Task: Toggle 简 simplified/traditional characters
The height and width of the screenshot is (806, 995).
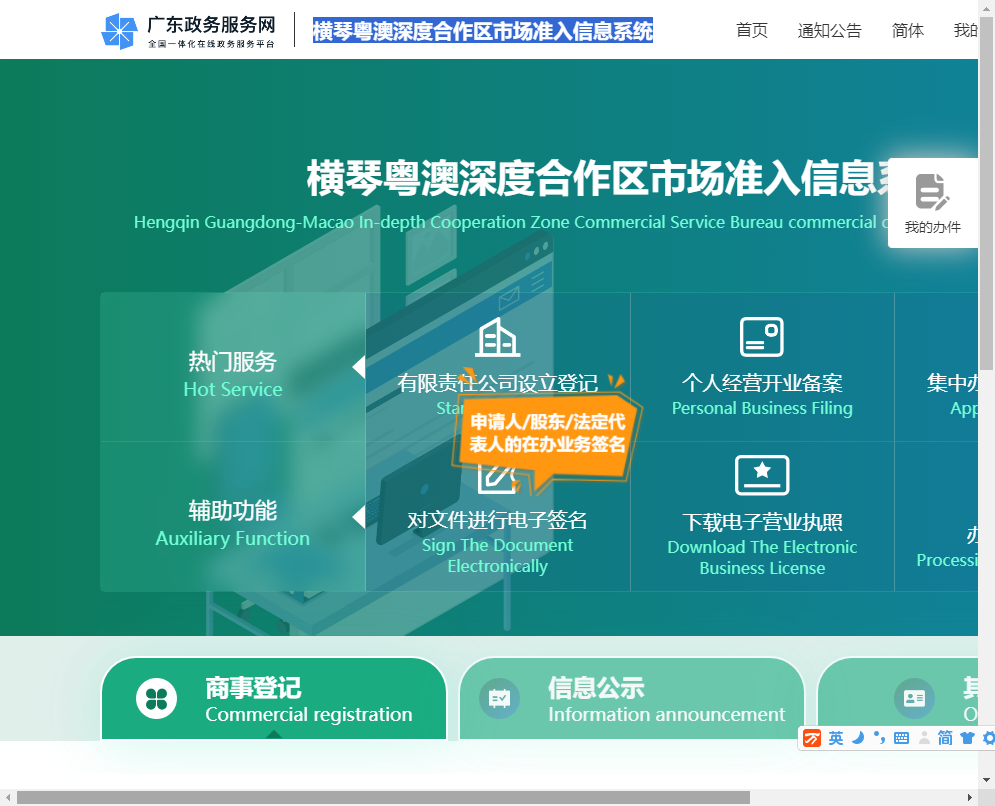Action: point(945,738)
